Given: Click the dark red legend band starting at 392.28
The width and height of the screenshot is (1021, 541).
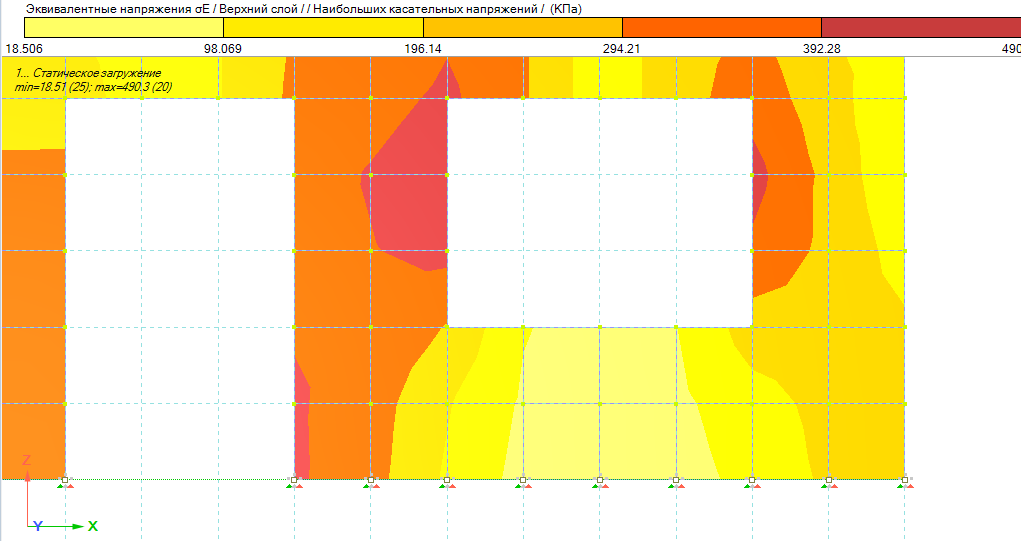Looking at the screenshot, I should pos(921,27).
